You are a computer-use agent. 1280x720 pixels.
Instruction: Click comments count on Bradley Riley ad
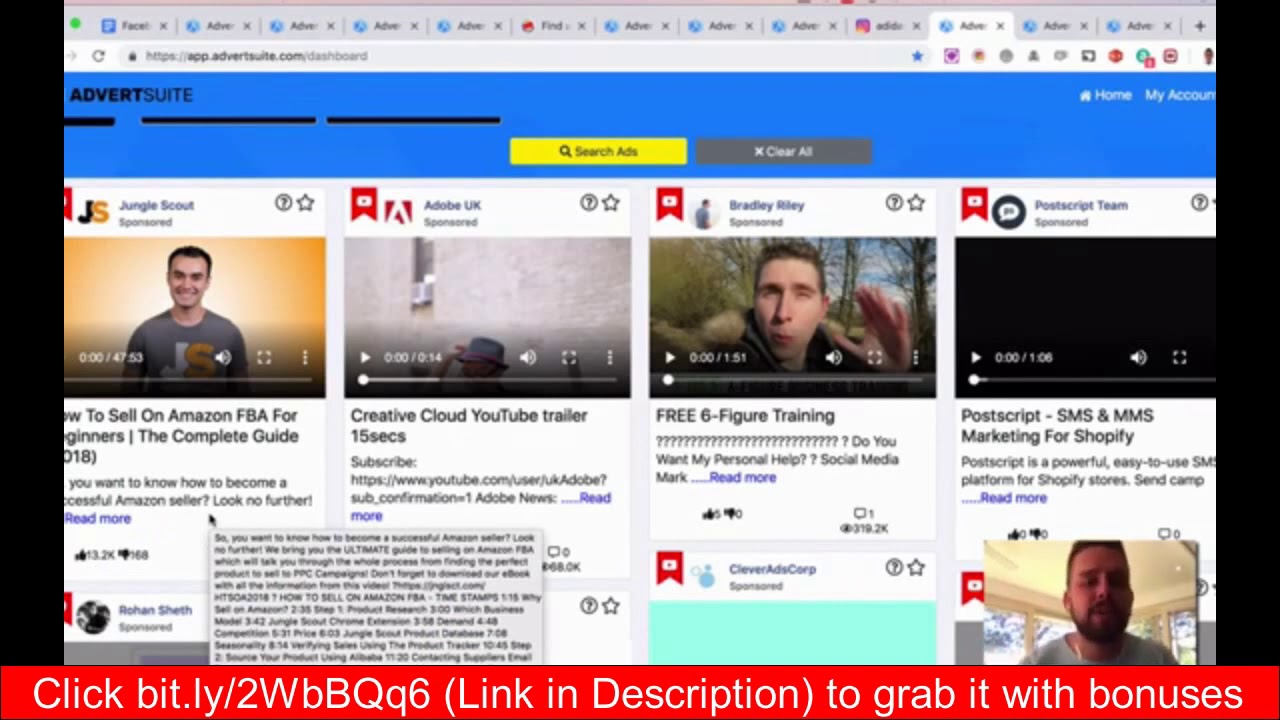pyautogui.click(x=864, y=514)
